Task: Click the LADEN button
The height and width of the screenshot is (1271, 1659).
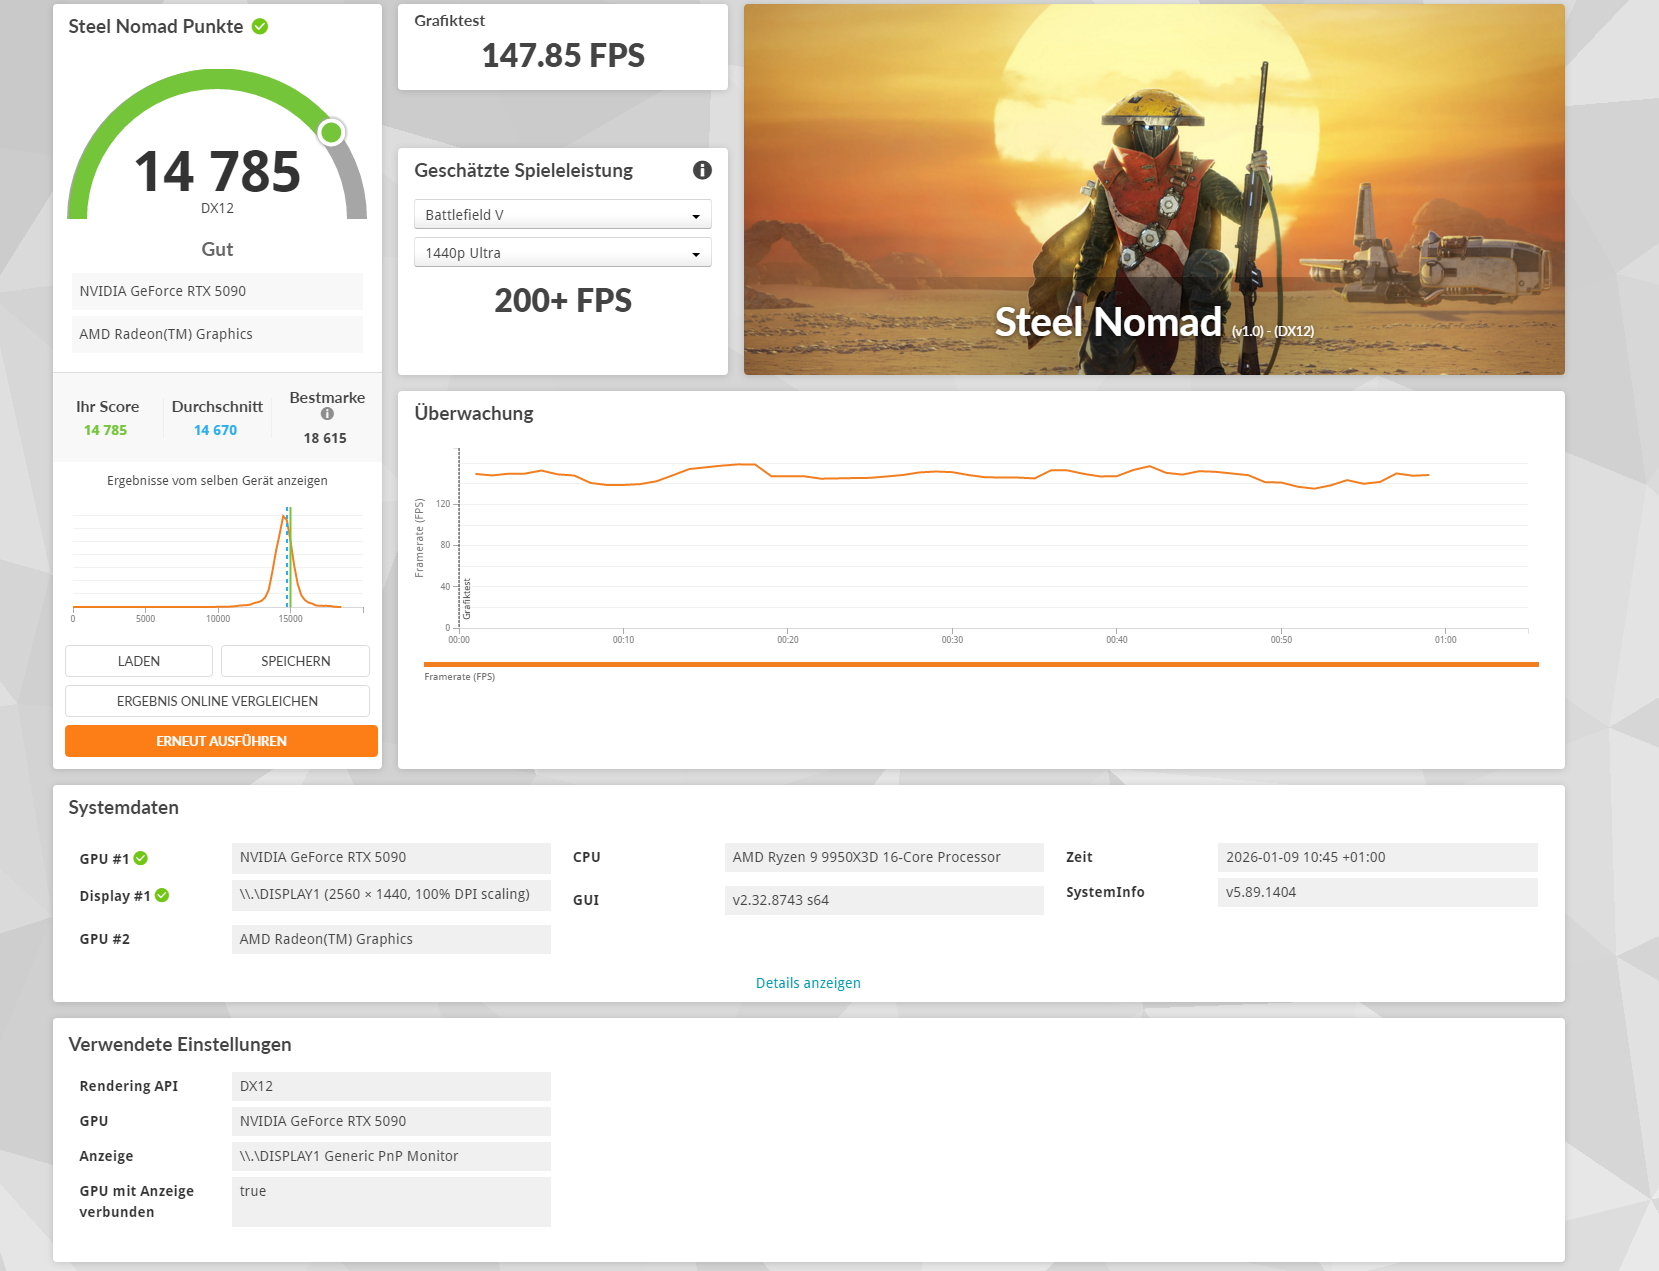Action: pyautogui.click(x=139, y=661)
